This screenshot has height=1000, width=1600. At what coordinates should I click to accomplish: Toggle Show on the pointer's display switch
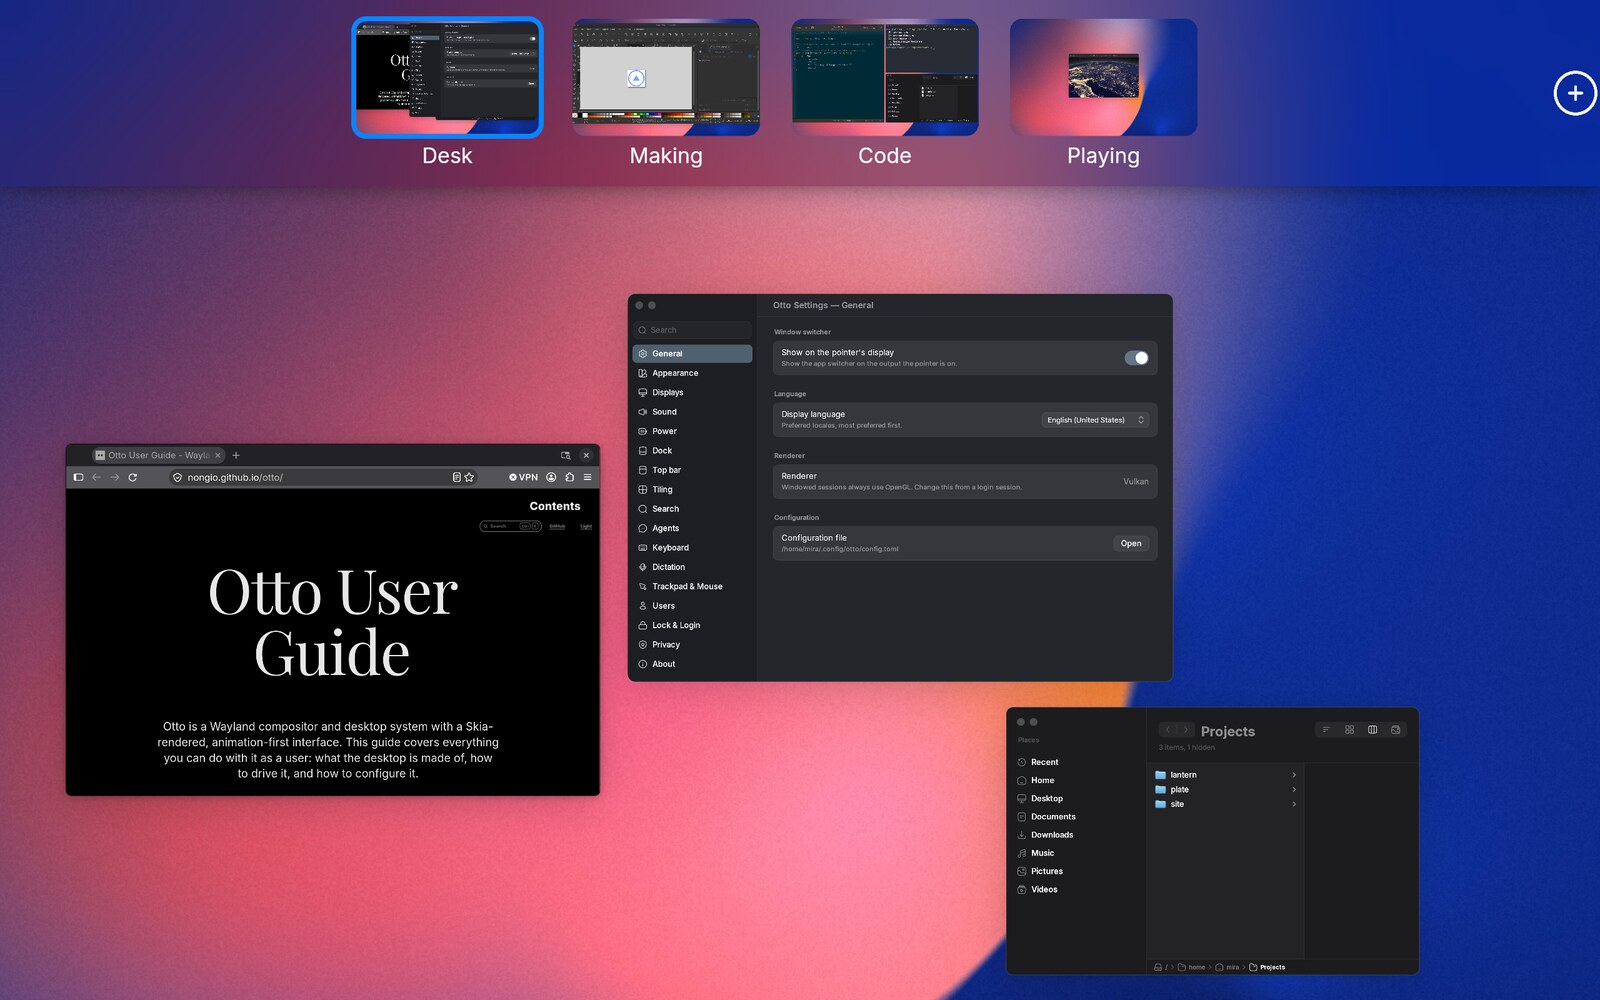click(1136, 358)
